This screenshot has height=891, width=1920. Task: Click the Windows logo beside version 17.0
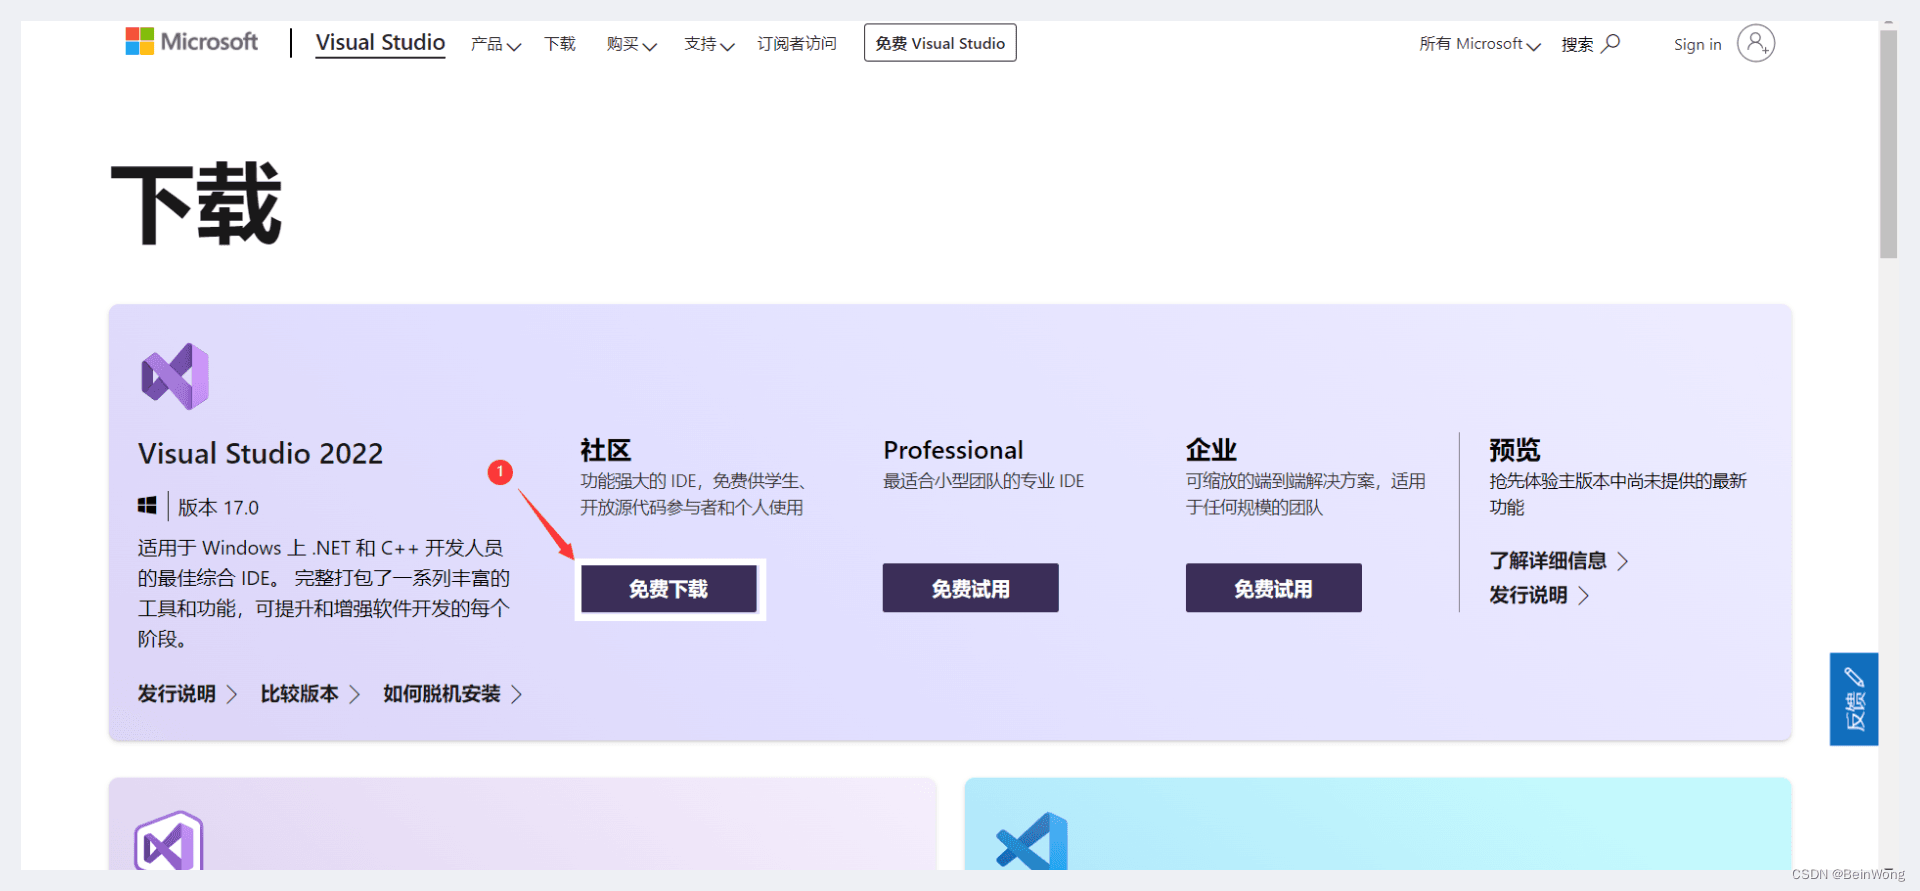click(147, 506)
